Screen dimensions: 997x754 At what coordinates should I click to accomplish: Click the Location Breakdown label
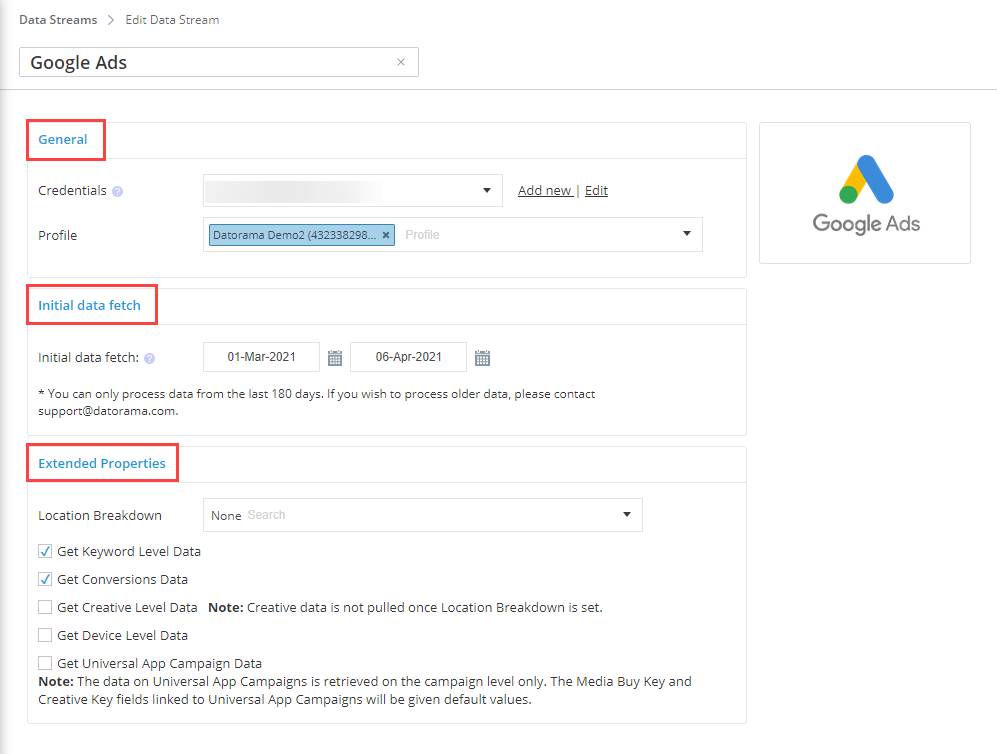100,516
